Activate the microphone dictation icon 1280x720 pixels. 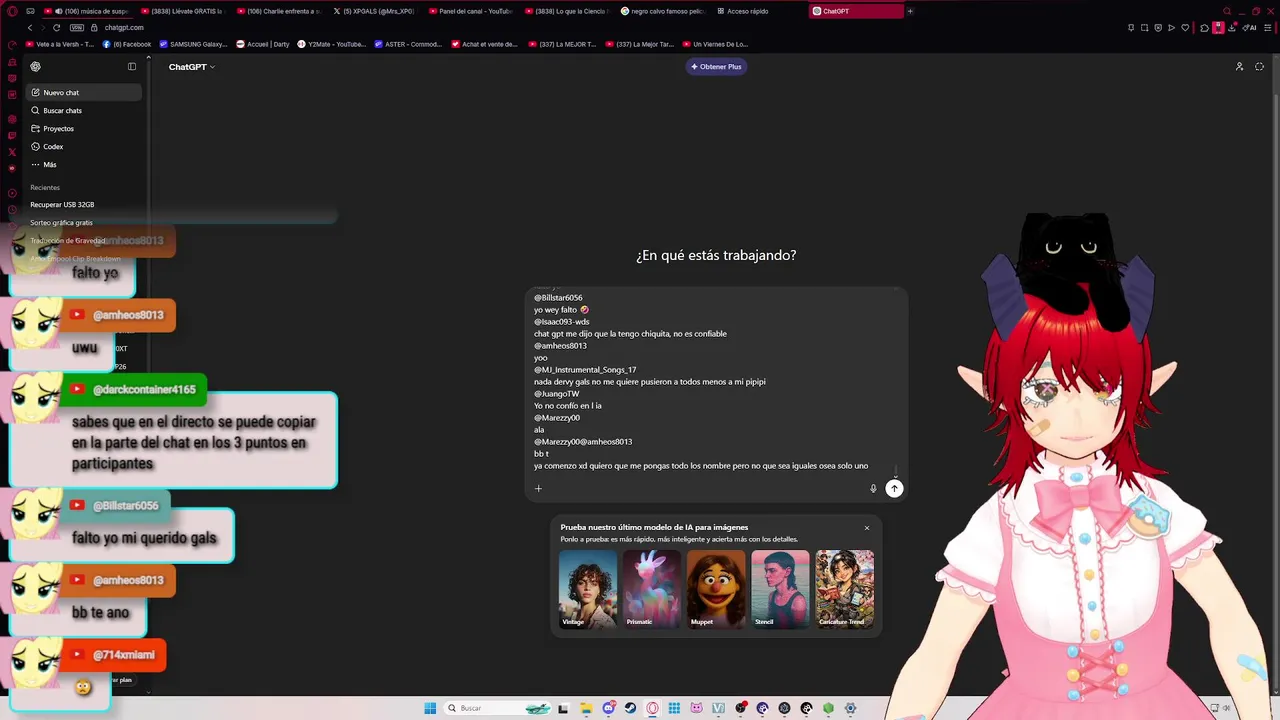873,489
